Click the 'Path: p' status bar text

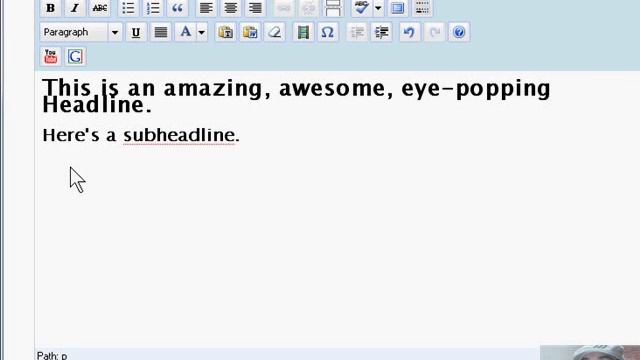(x=52, y=356)
